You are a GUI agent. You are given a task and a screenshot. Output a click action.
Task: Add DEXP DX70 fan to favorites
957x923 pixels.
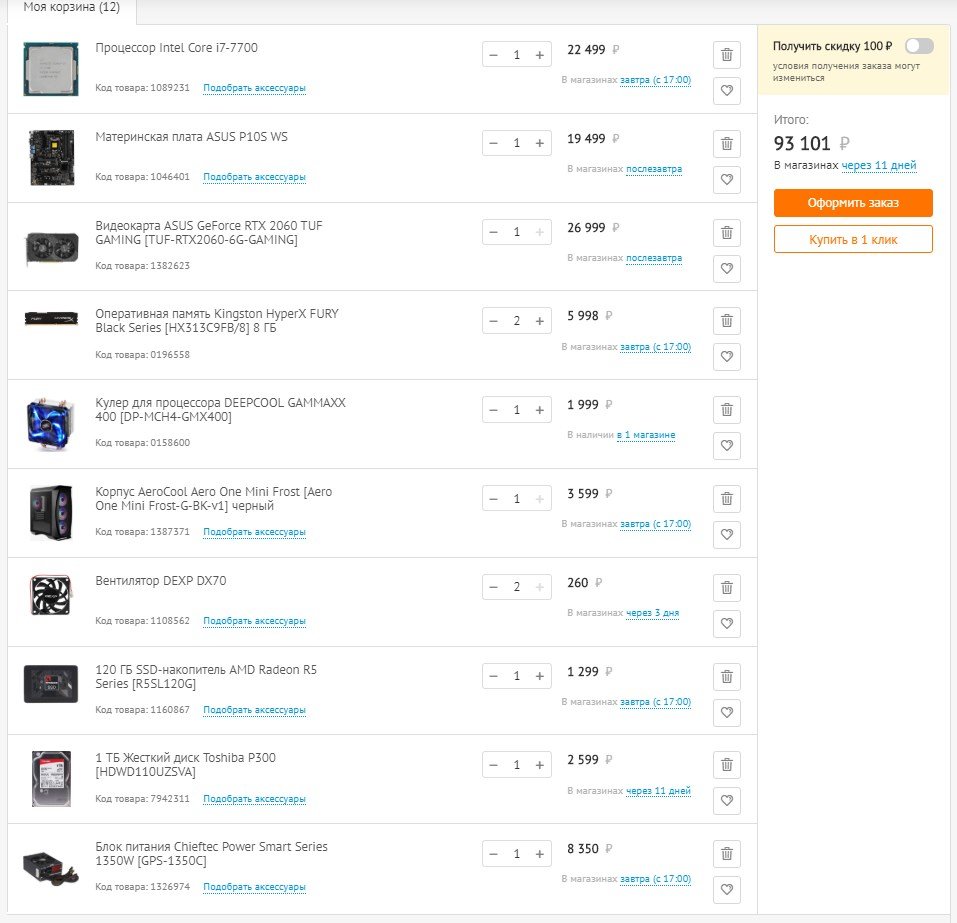click(x=726, y=624)
